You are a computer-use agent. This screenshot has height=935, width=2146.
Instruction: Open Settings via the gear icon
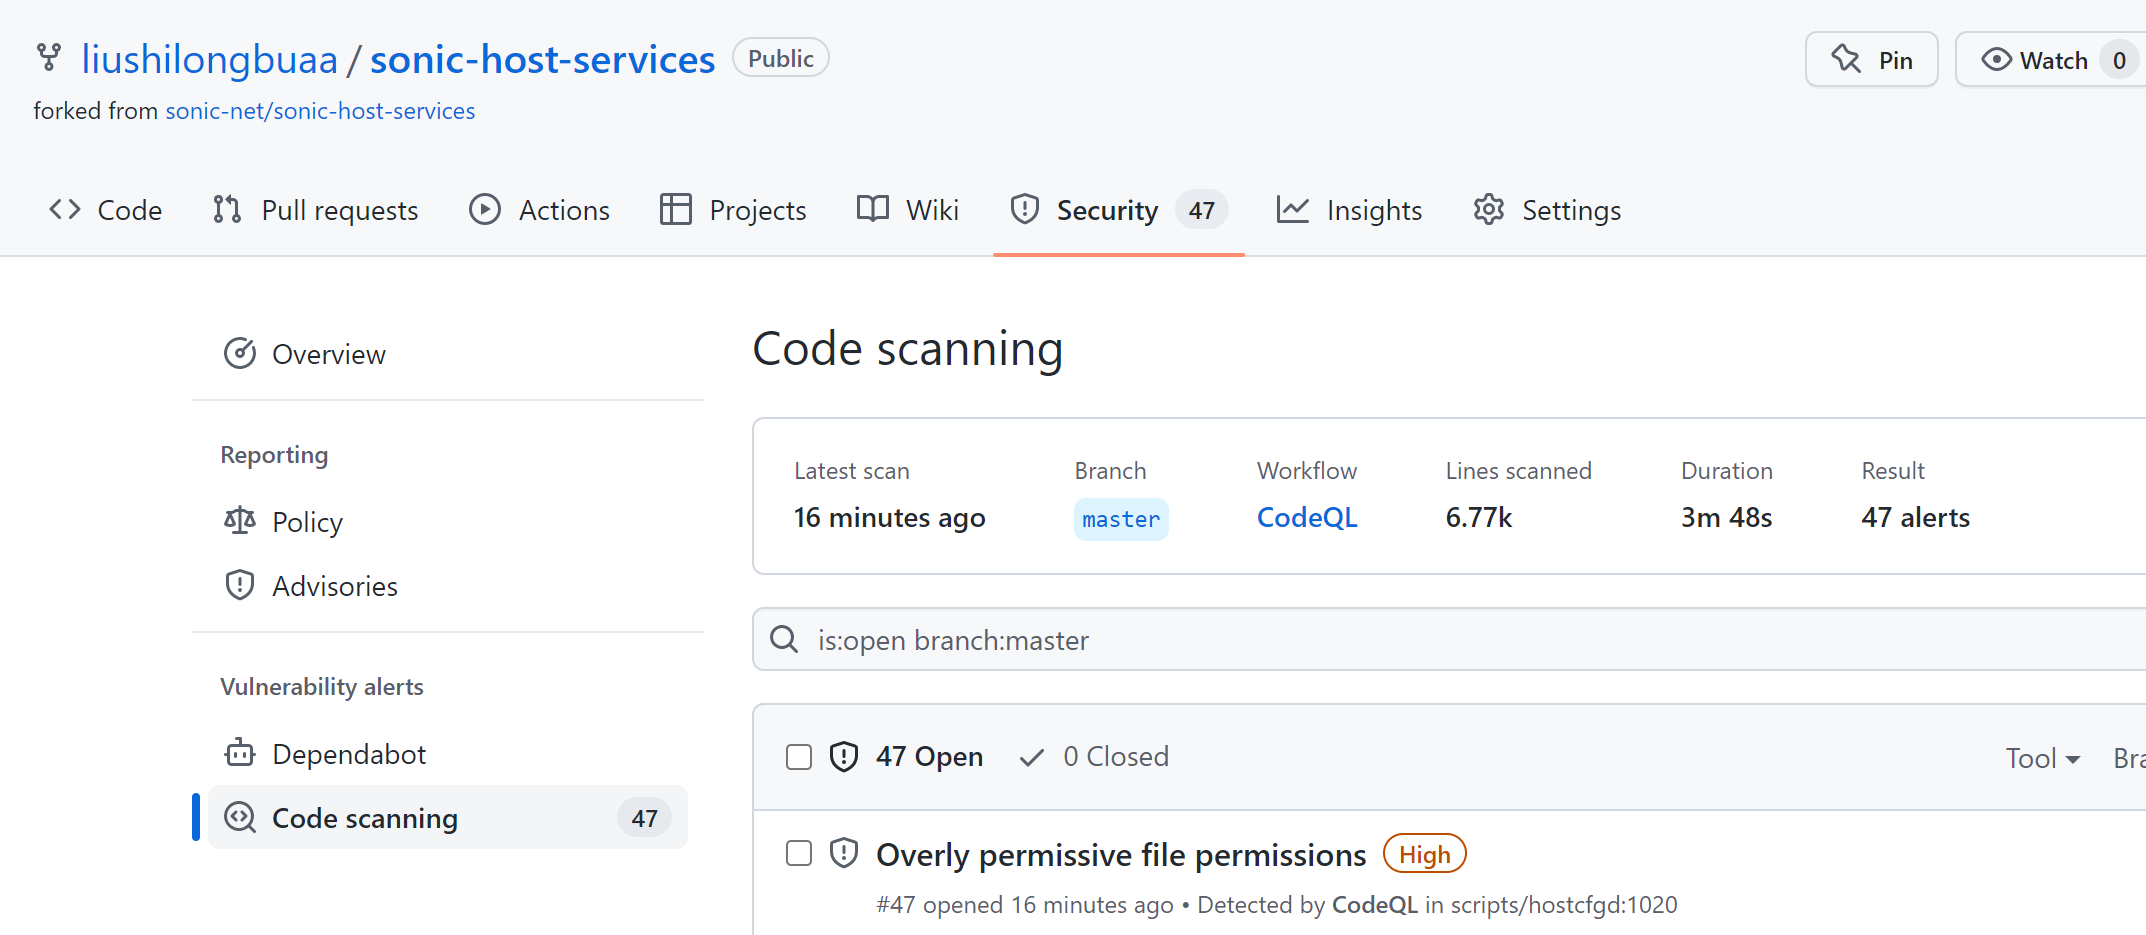(x=1489, y=209)
